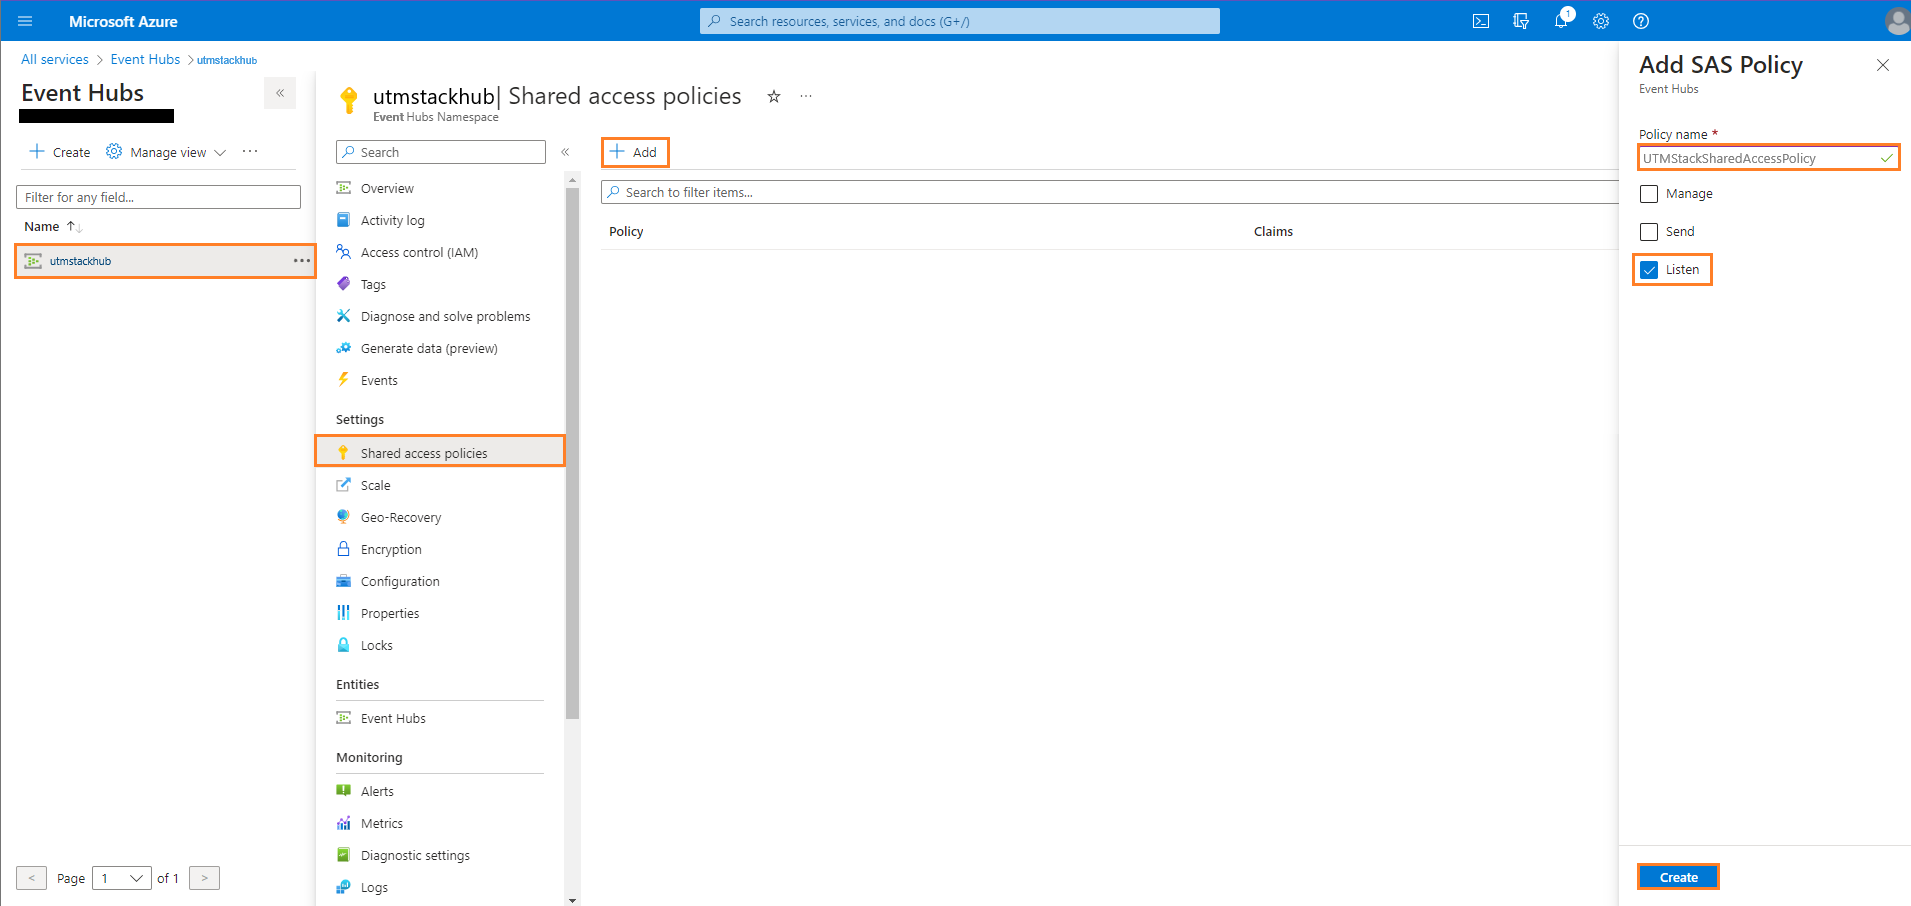Screen dimensions: 1911x906
Task: Open Directories and subscriptions filter icon
Action: 1521,21
